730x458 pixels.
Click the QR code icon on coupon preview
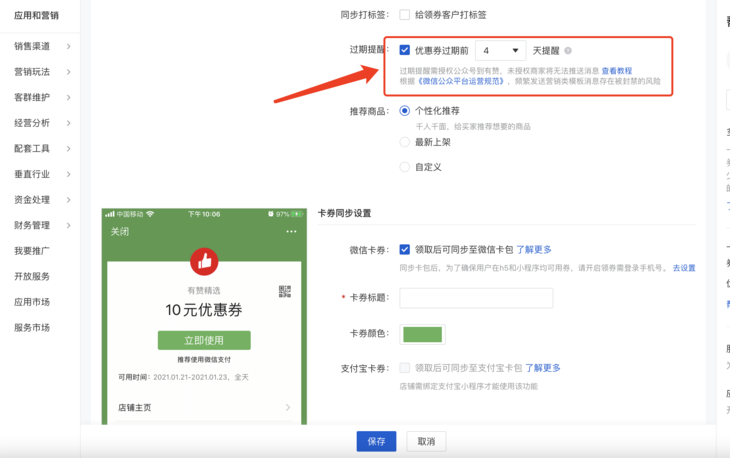(x=285, y=291)
